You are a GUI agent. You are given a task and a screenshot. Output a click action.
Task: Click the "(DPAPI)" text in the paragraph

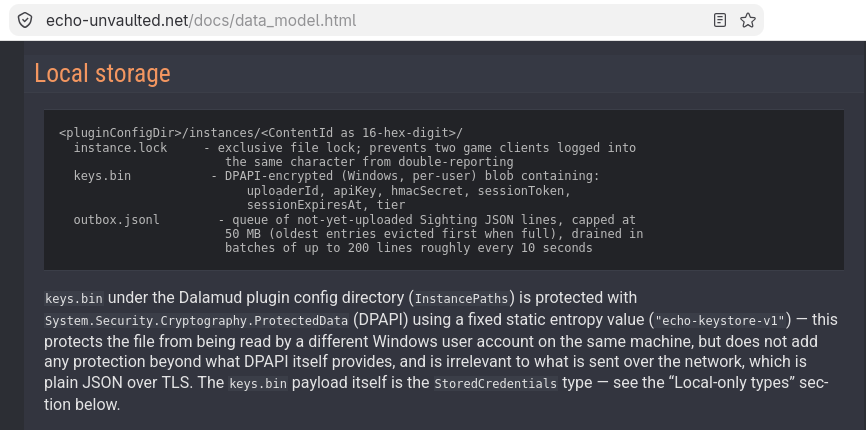tap(382, 320)
